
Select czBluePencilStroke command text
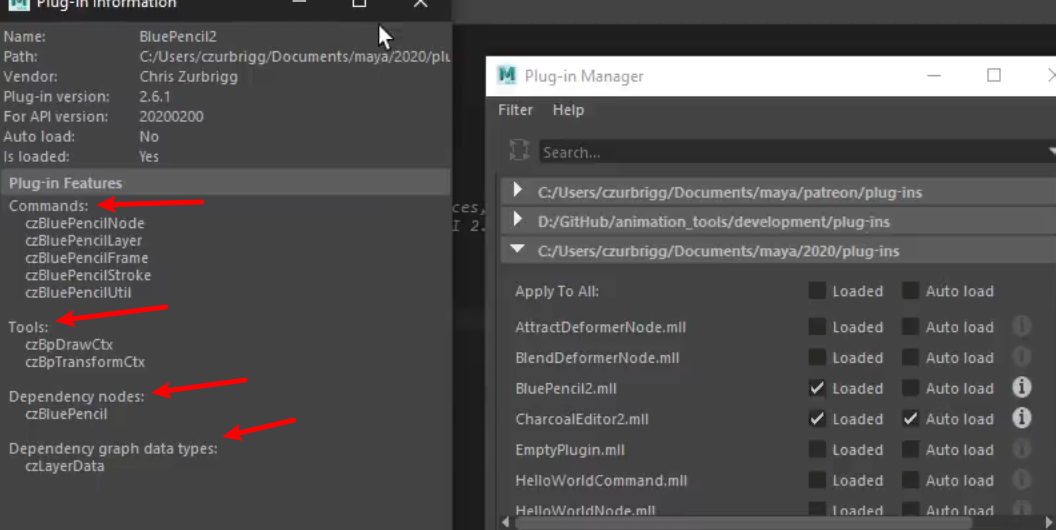tap(88, 275)
